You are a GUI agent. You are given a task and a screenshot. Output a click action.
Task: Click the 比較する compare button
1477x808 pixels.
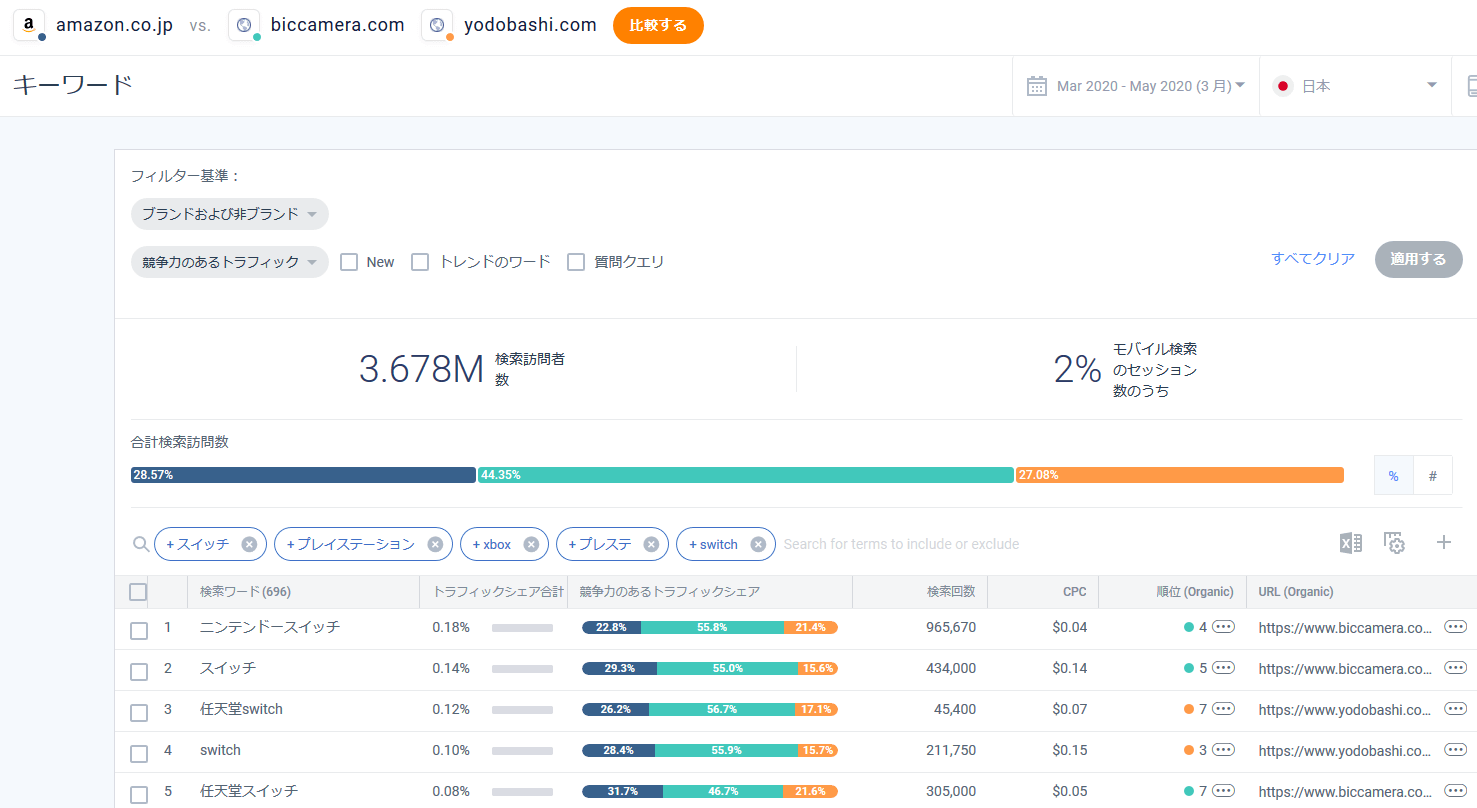658,26
